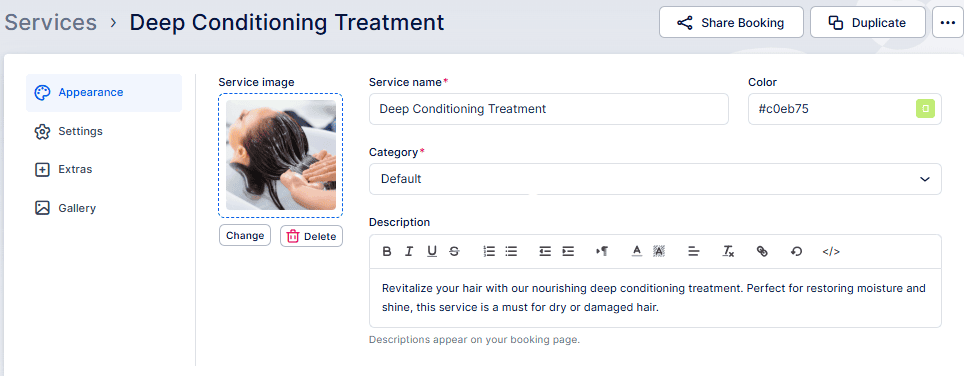
Task: Increase indent in description
Action: point(568,251)
